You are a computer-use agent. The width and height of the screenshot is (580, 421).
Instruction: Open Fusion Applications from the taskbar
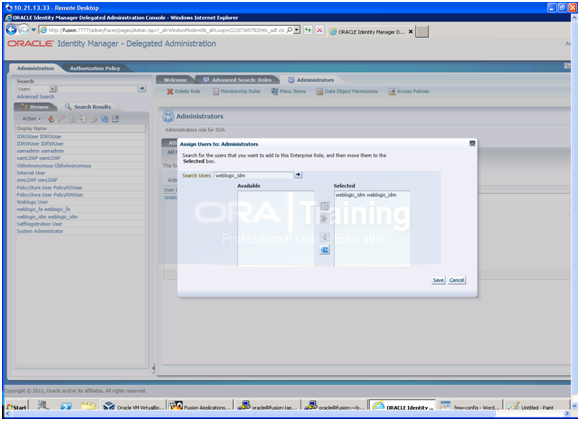[x=200, y=407]
